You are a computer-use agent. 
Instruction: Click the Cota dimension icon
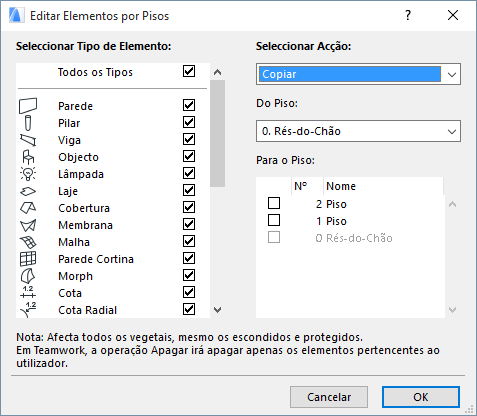pos(28,292)
